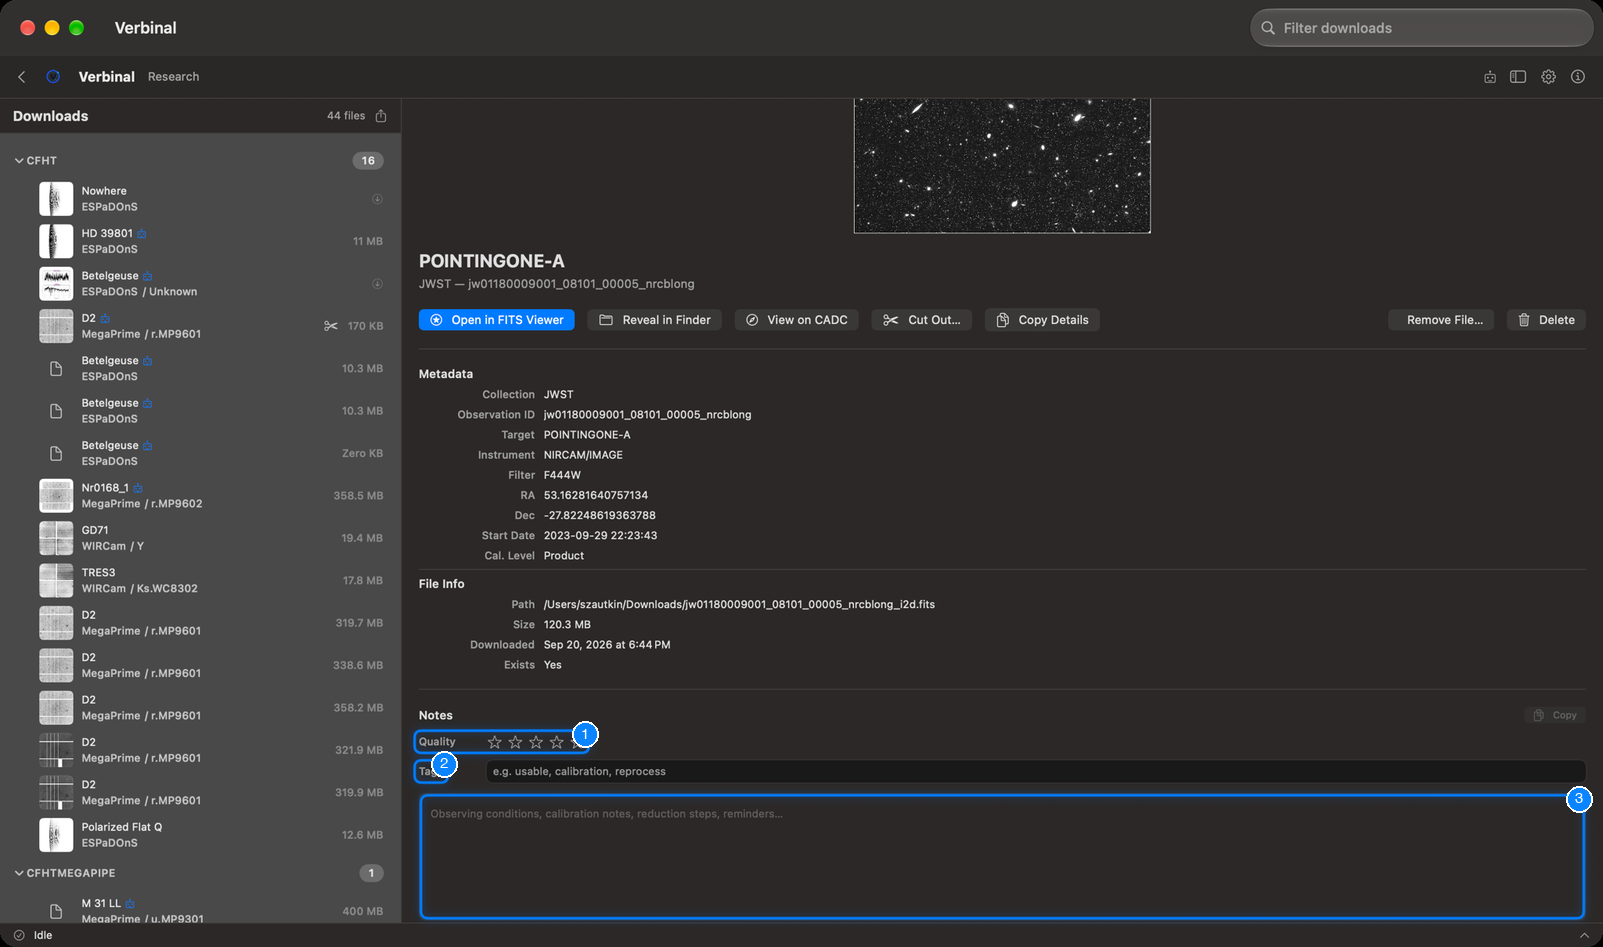Click the blue robot icon next to Nr0168_1
The image size is (1603, 947).
point(138,488)
